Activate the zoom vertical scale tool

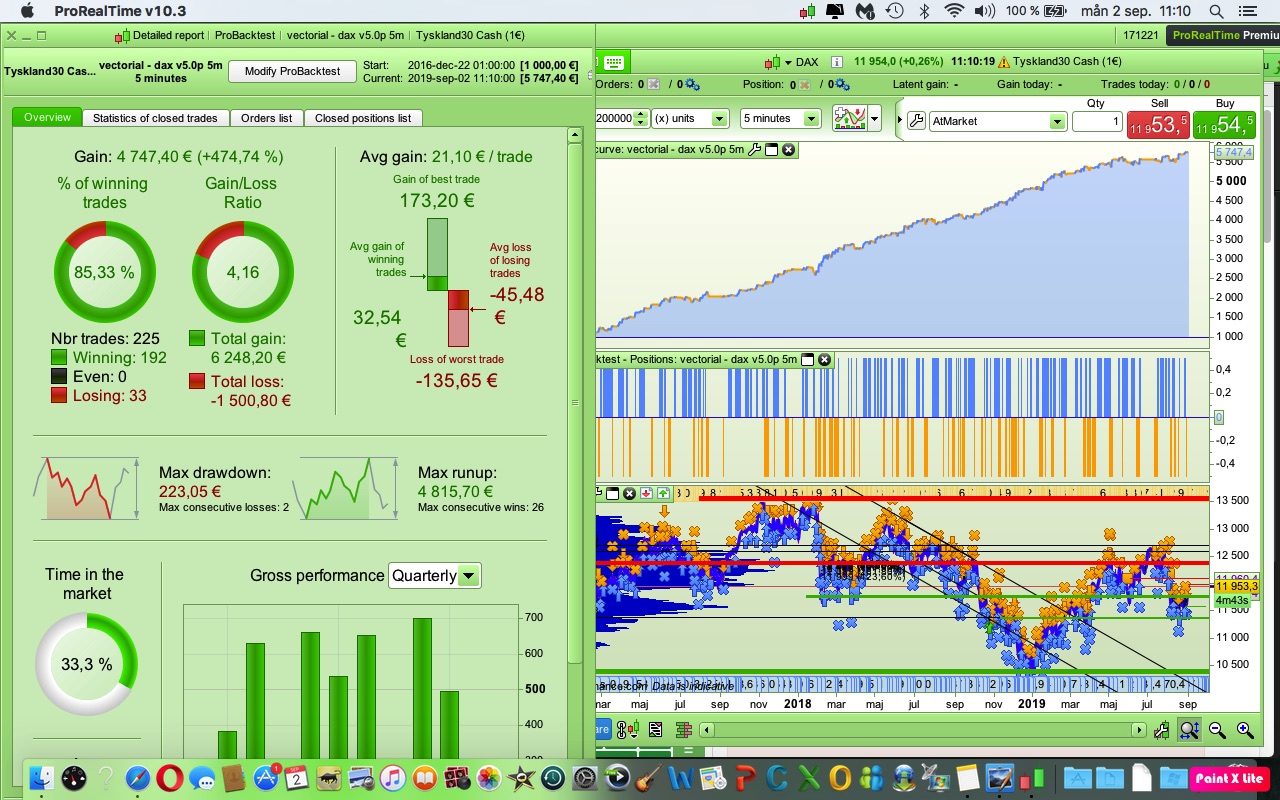click(1188, 731)
